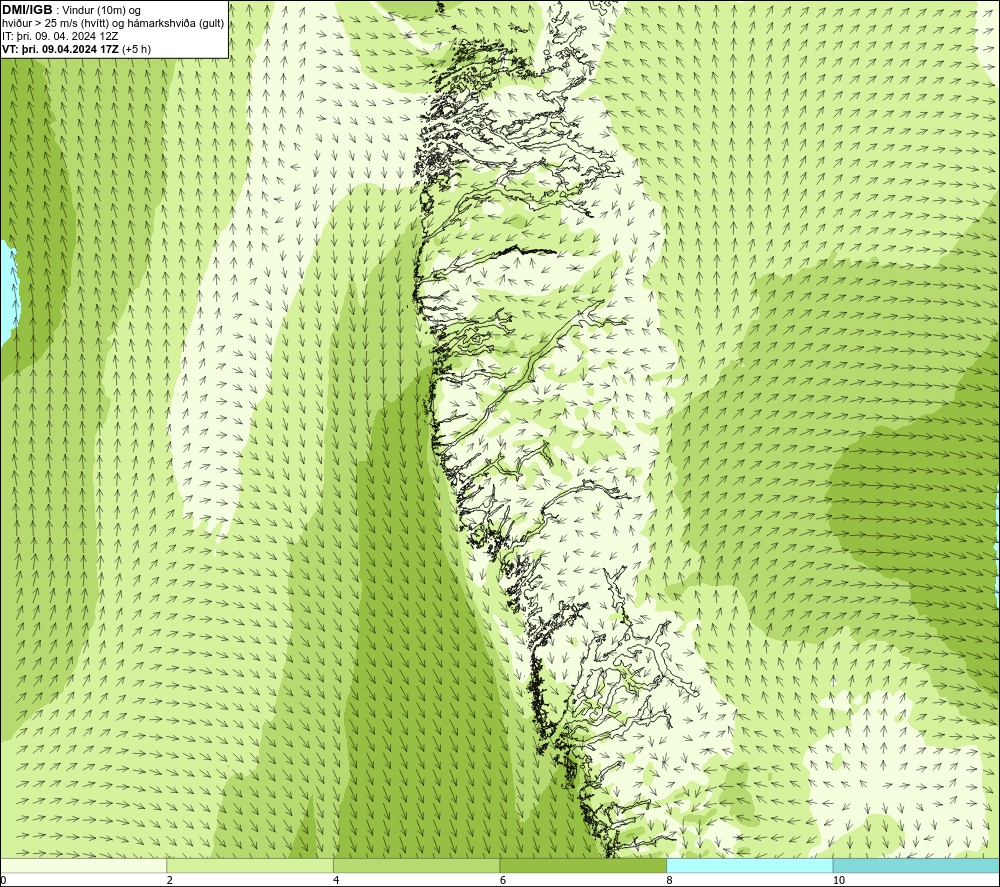Click the scale label '4'
1000x887 pixels.
click(336, 880)
